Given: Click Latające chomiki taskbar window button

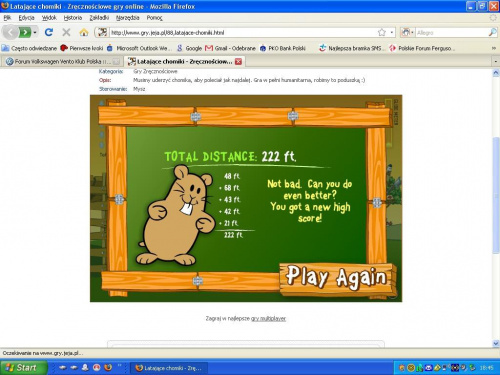Looking at the screenshot, I should [x=169, y=368].
